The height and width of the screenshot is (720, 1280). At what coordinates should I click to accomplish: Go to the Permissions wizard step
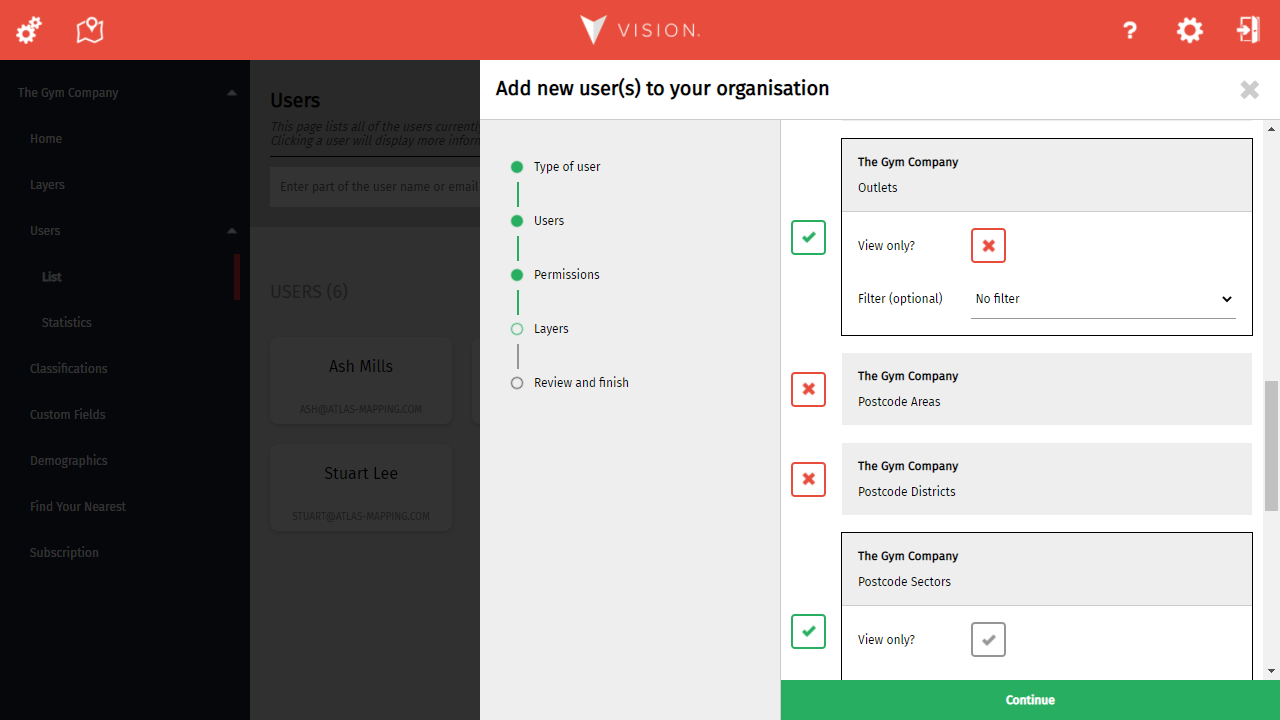click(566, 275)
